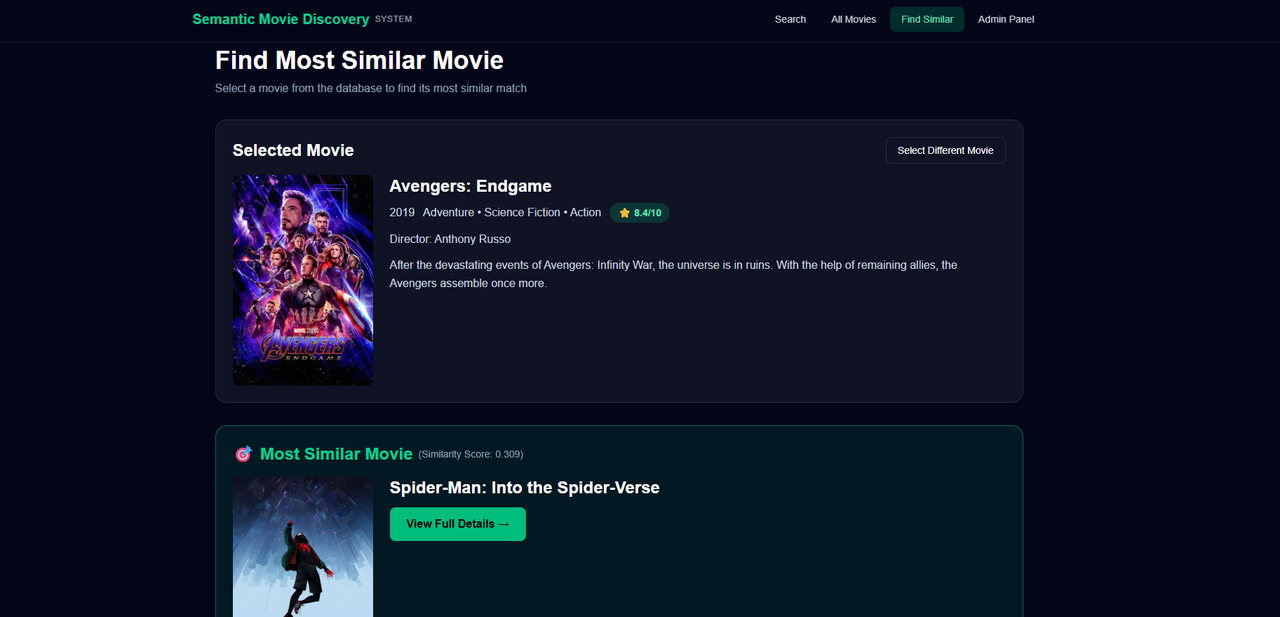Go to All Movies page
The image size is (1280, 617).
pos(853,19)
